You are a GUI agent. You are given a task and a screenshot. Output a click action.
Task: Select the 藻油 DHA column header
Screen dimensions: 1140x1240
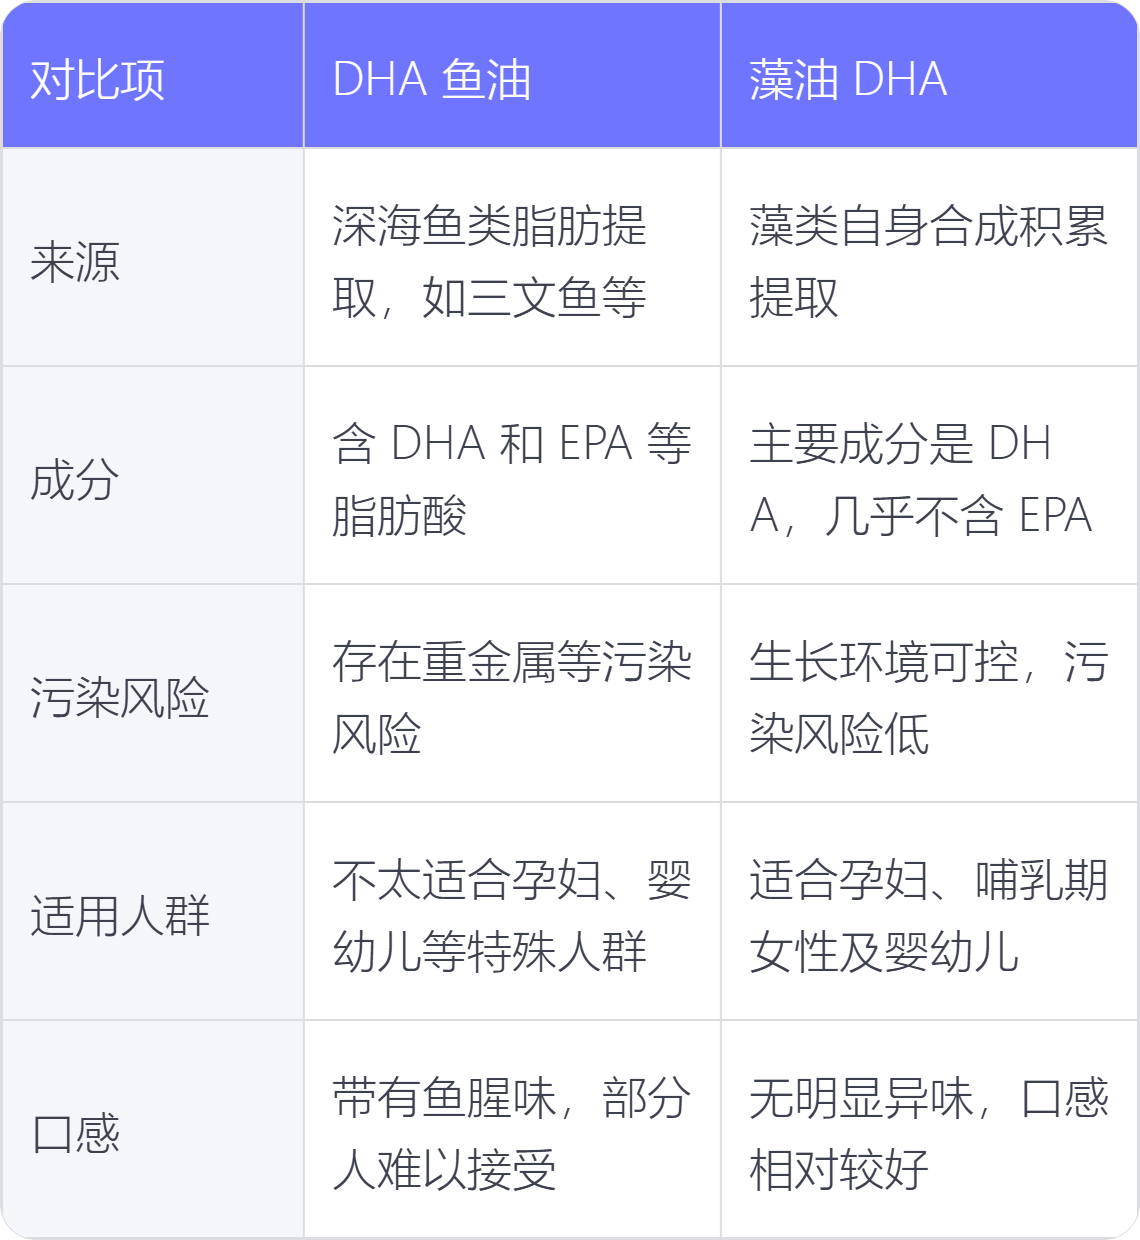pos(848,79)
